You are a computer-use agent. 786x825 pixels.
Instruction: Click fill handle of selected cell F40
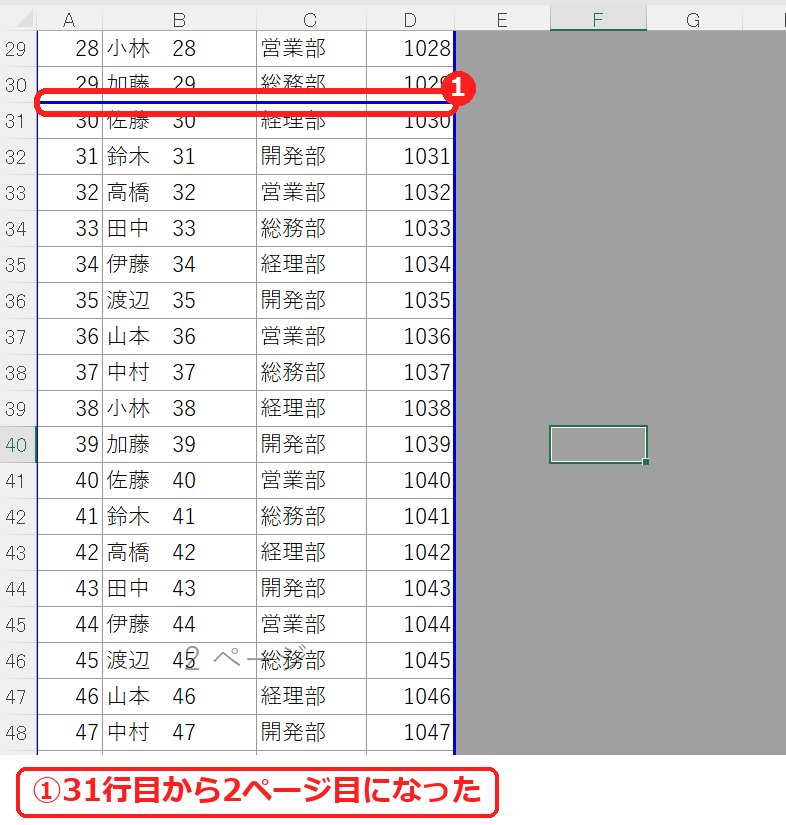click(x=646, y=462)
